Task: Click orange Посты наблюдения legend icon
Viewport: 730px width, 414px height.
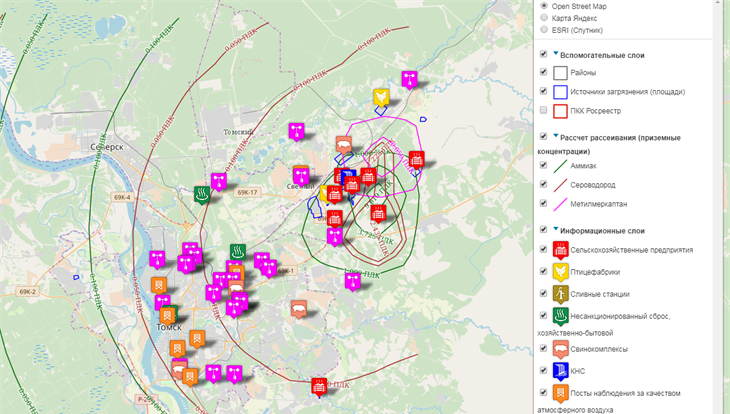Action: tap(561, 393)
